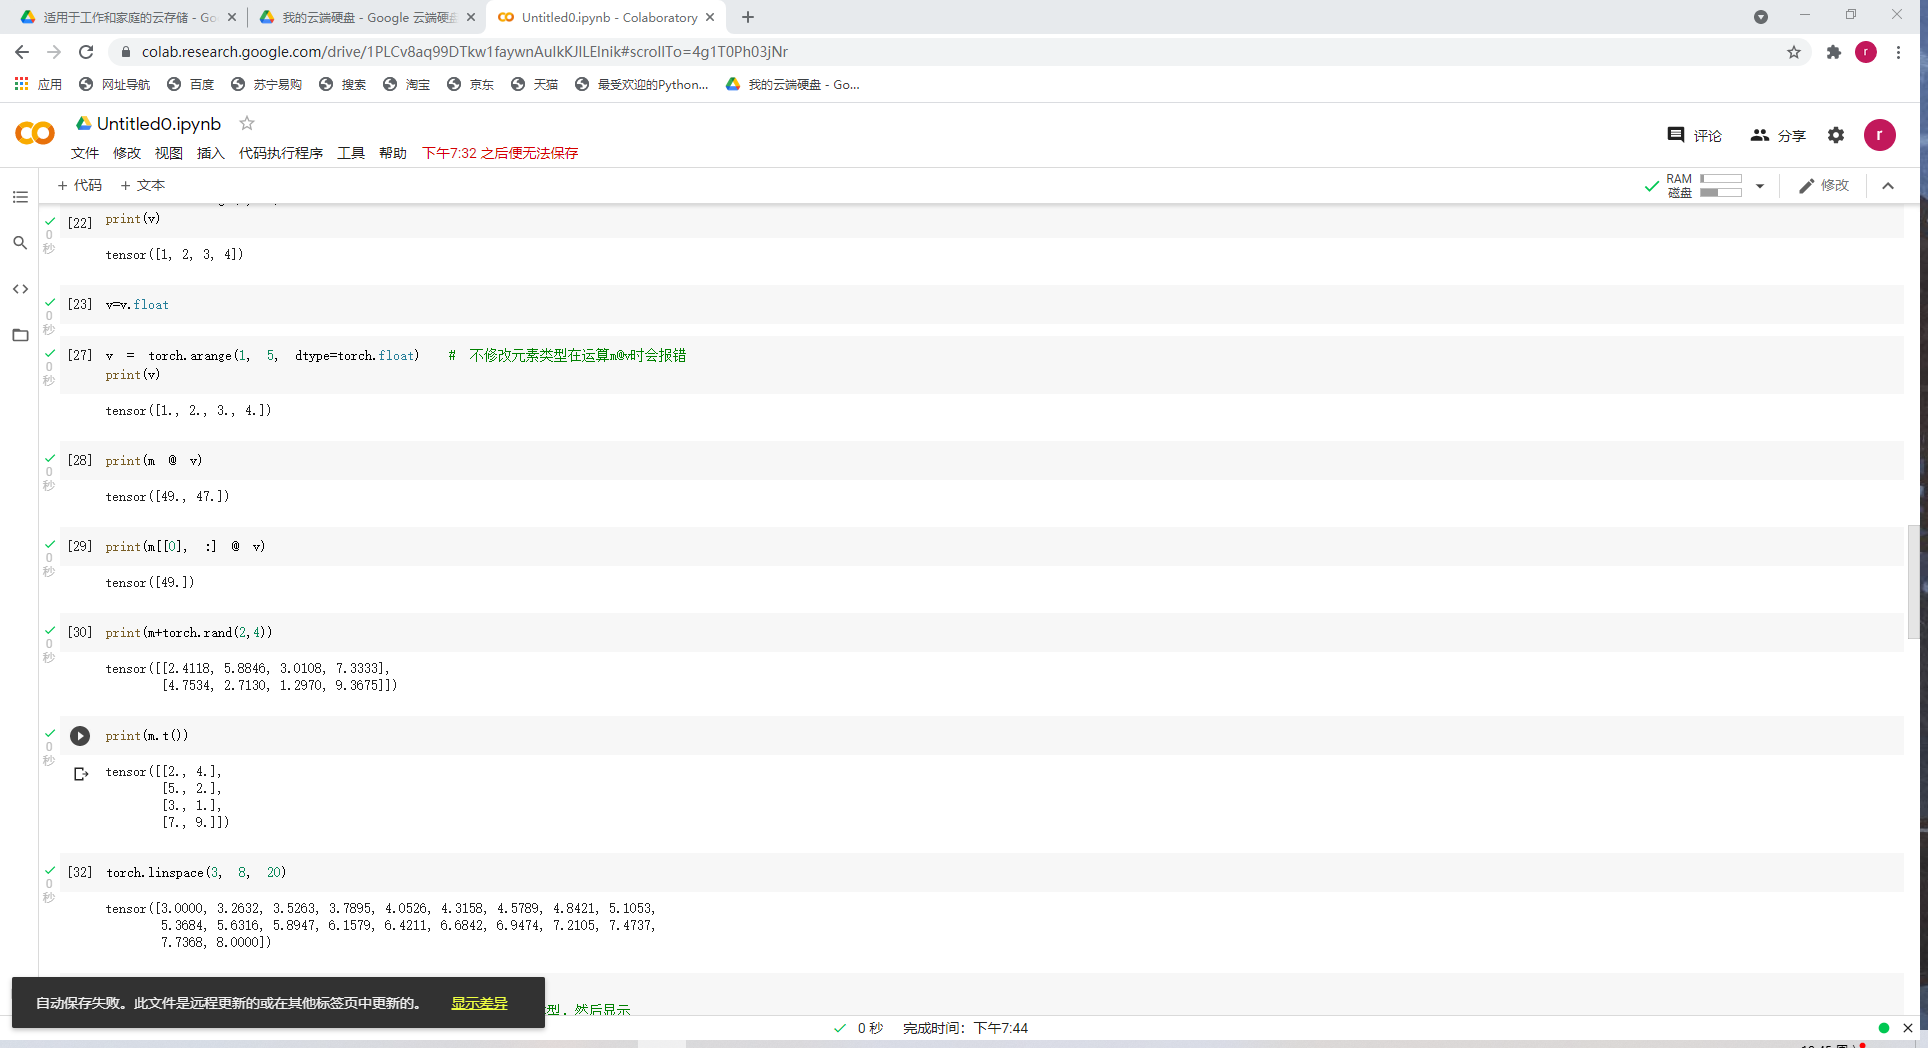Open Colab settings with the gear icon
Screen dimensions: 1928x1048
coord(1836,135)
